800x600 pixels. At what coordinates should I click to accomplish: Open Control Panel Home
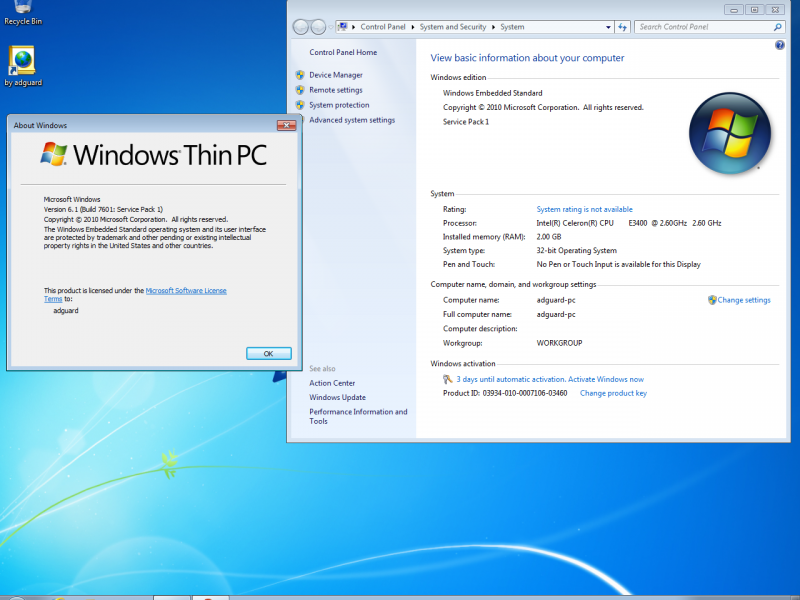click(343, 52)
